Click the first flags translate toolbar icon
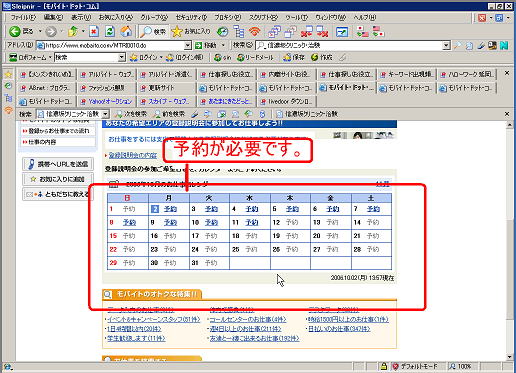Image resolution: width=516 pixels, height=373 pixels. [362, 32]
